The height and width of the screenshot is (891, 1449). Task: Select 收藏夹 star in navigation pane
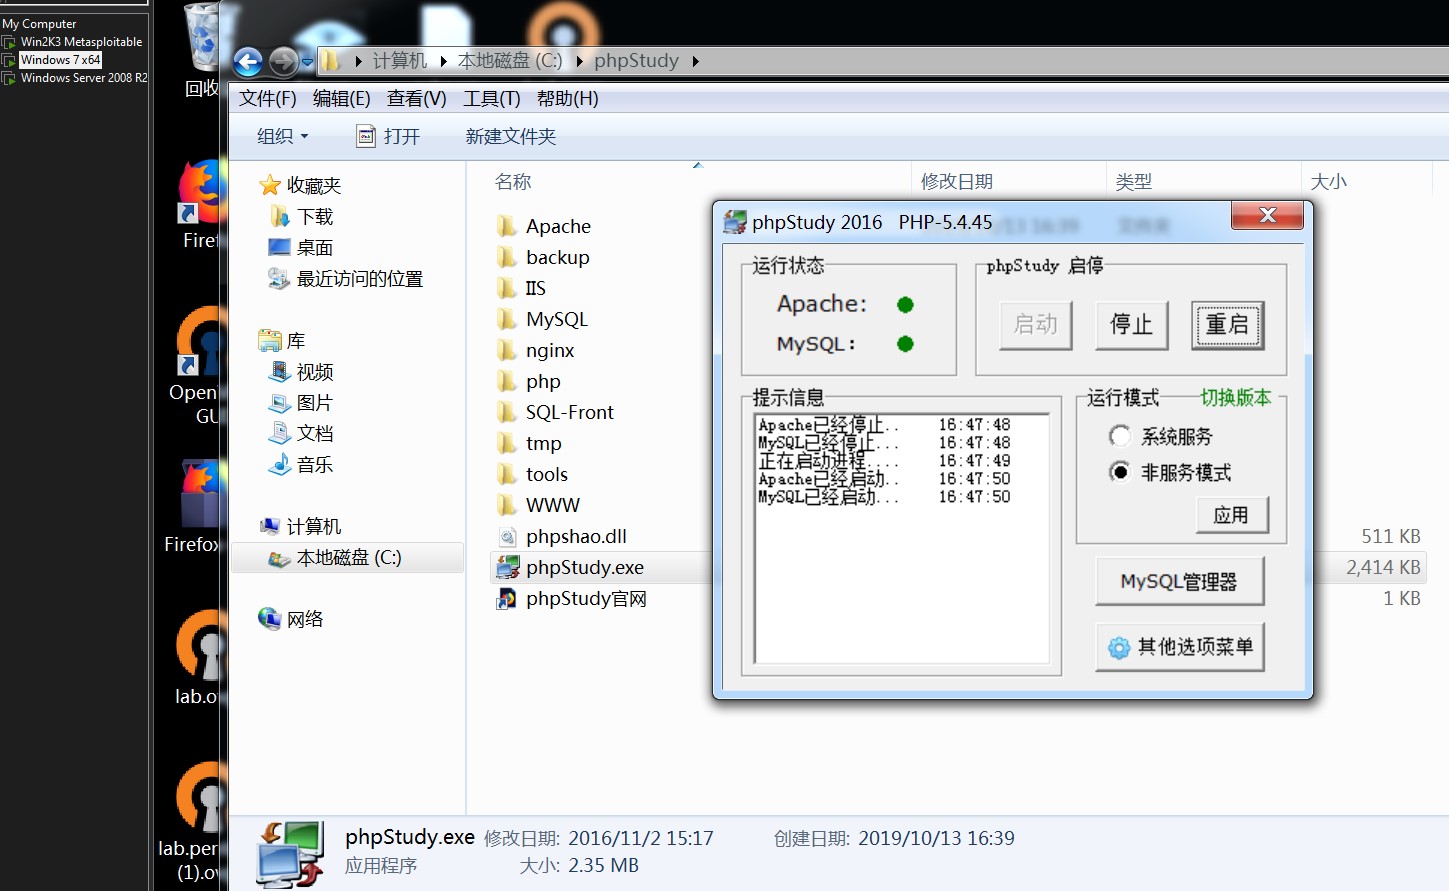269,185
